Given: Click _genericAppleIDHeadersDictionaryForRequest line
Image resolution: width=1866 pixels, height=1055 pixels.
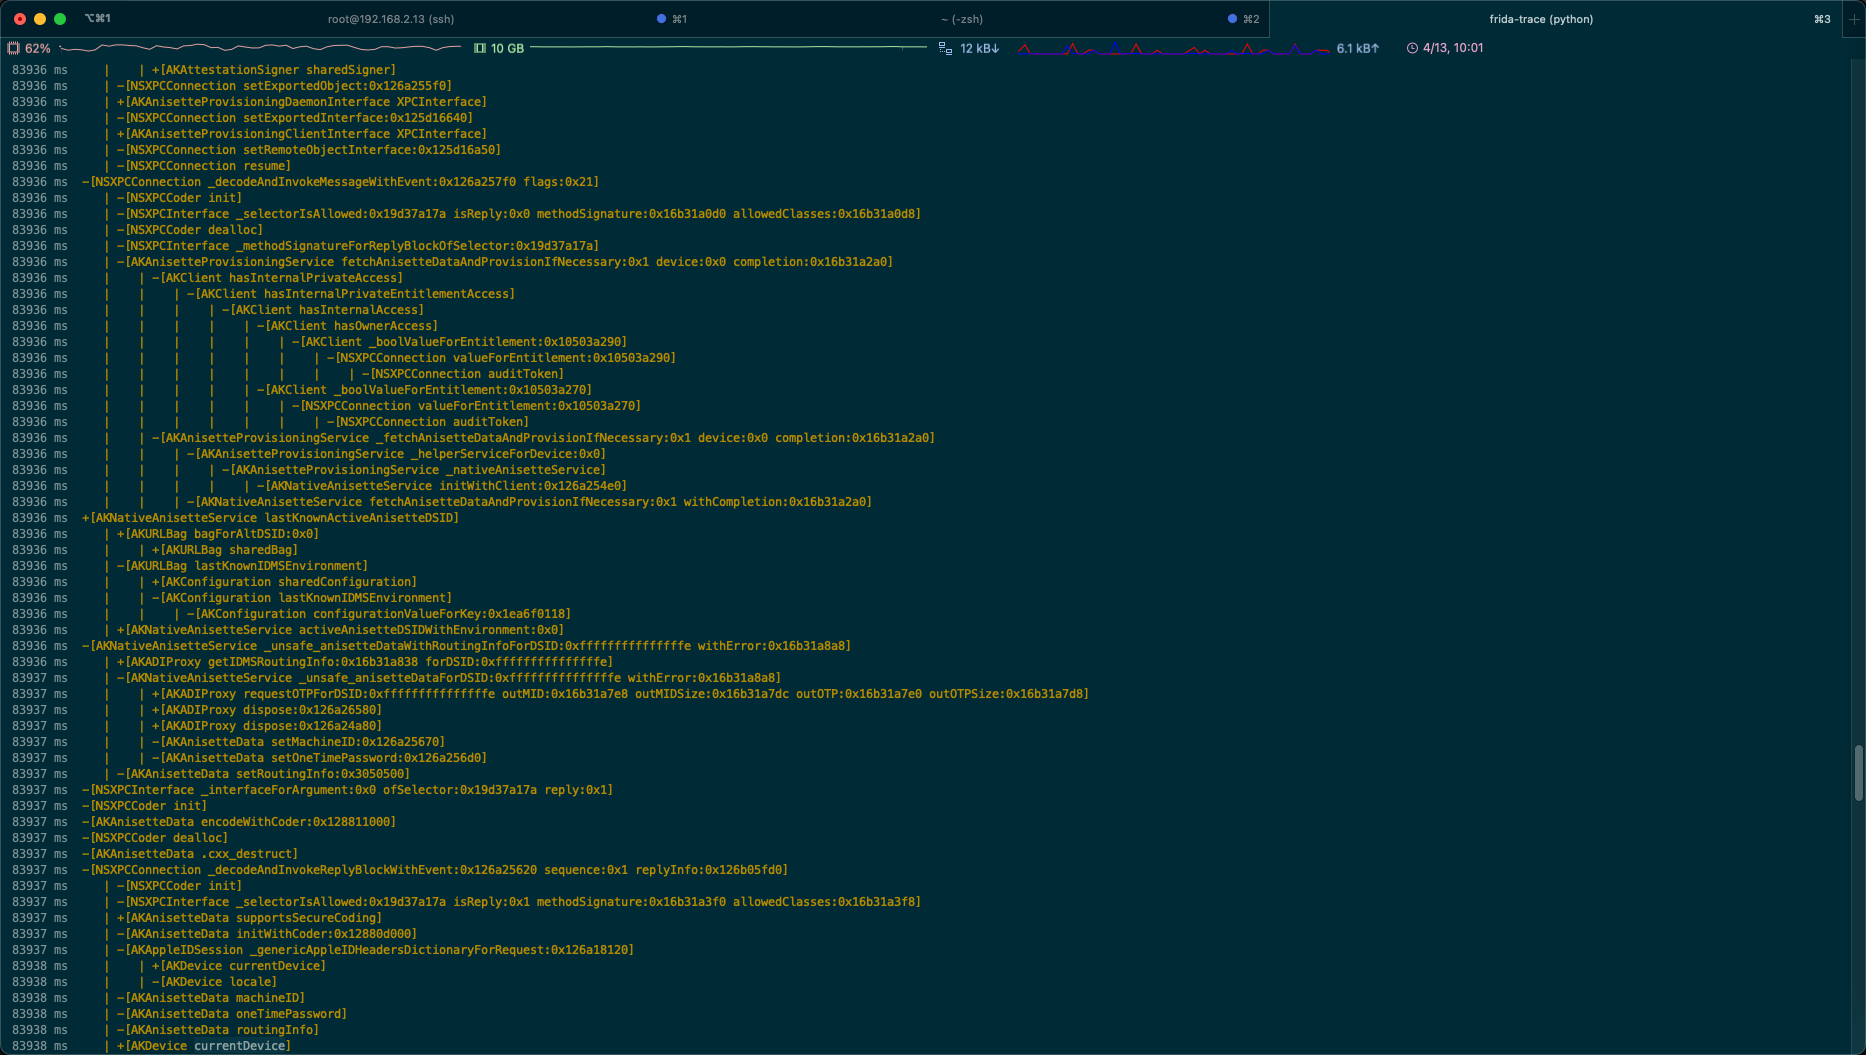Looking at the screenshot, I should tap(376, 950).
